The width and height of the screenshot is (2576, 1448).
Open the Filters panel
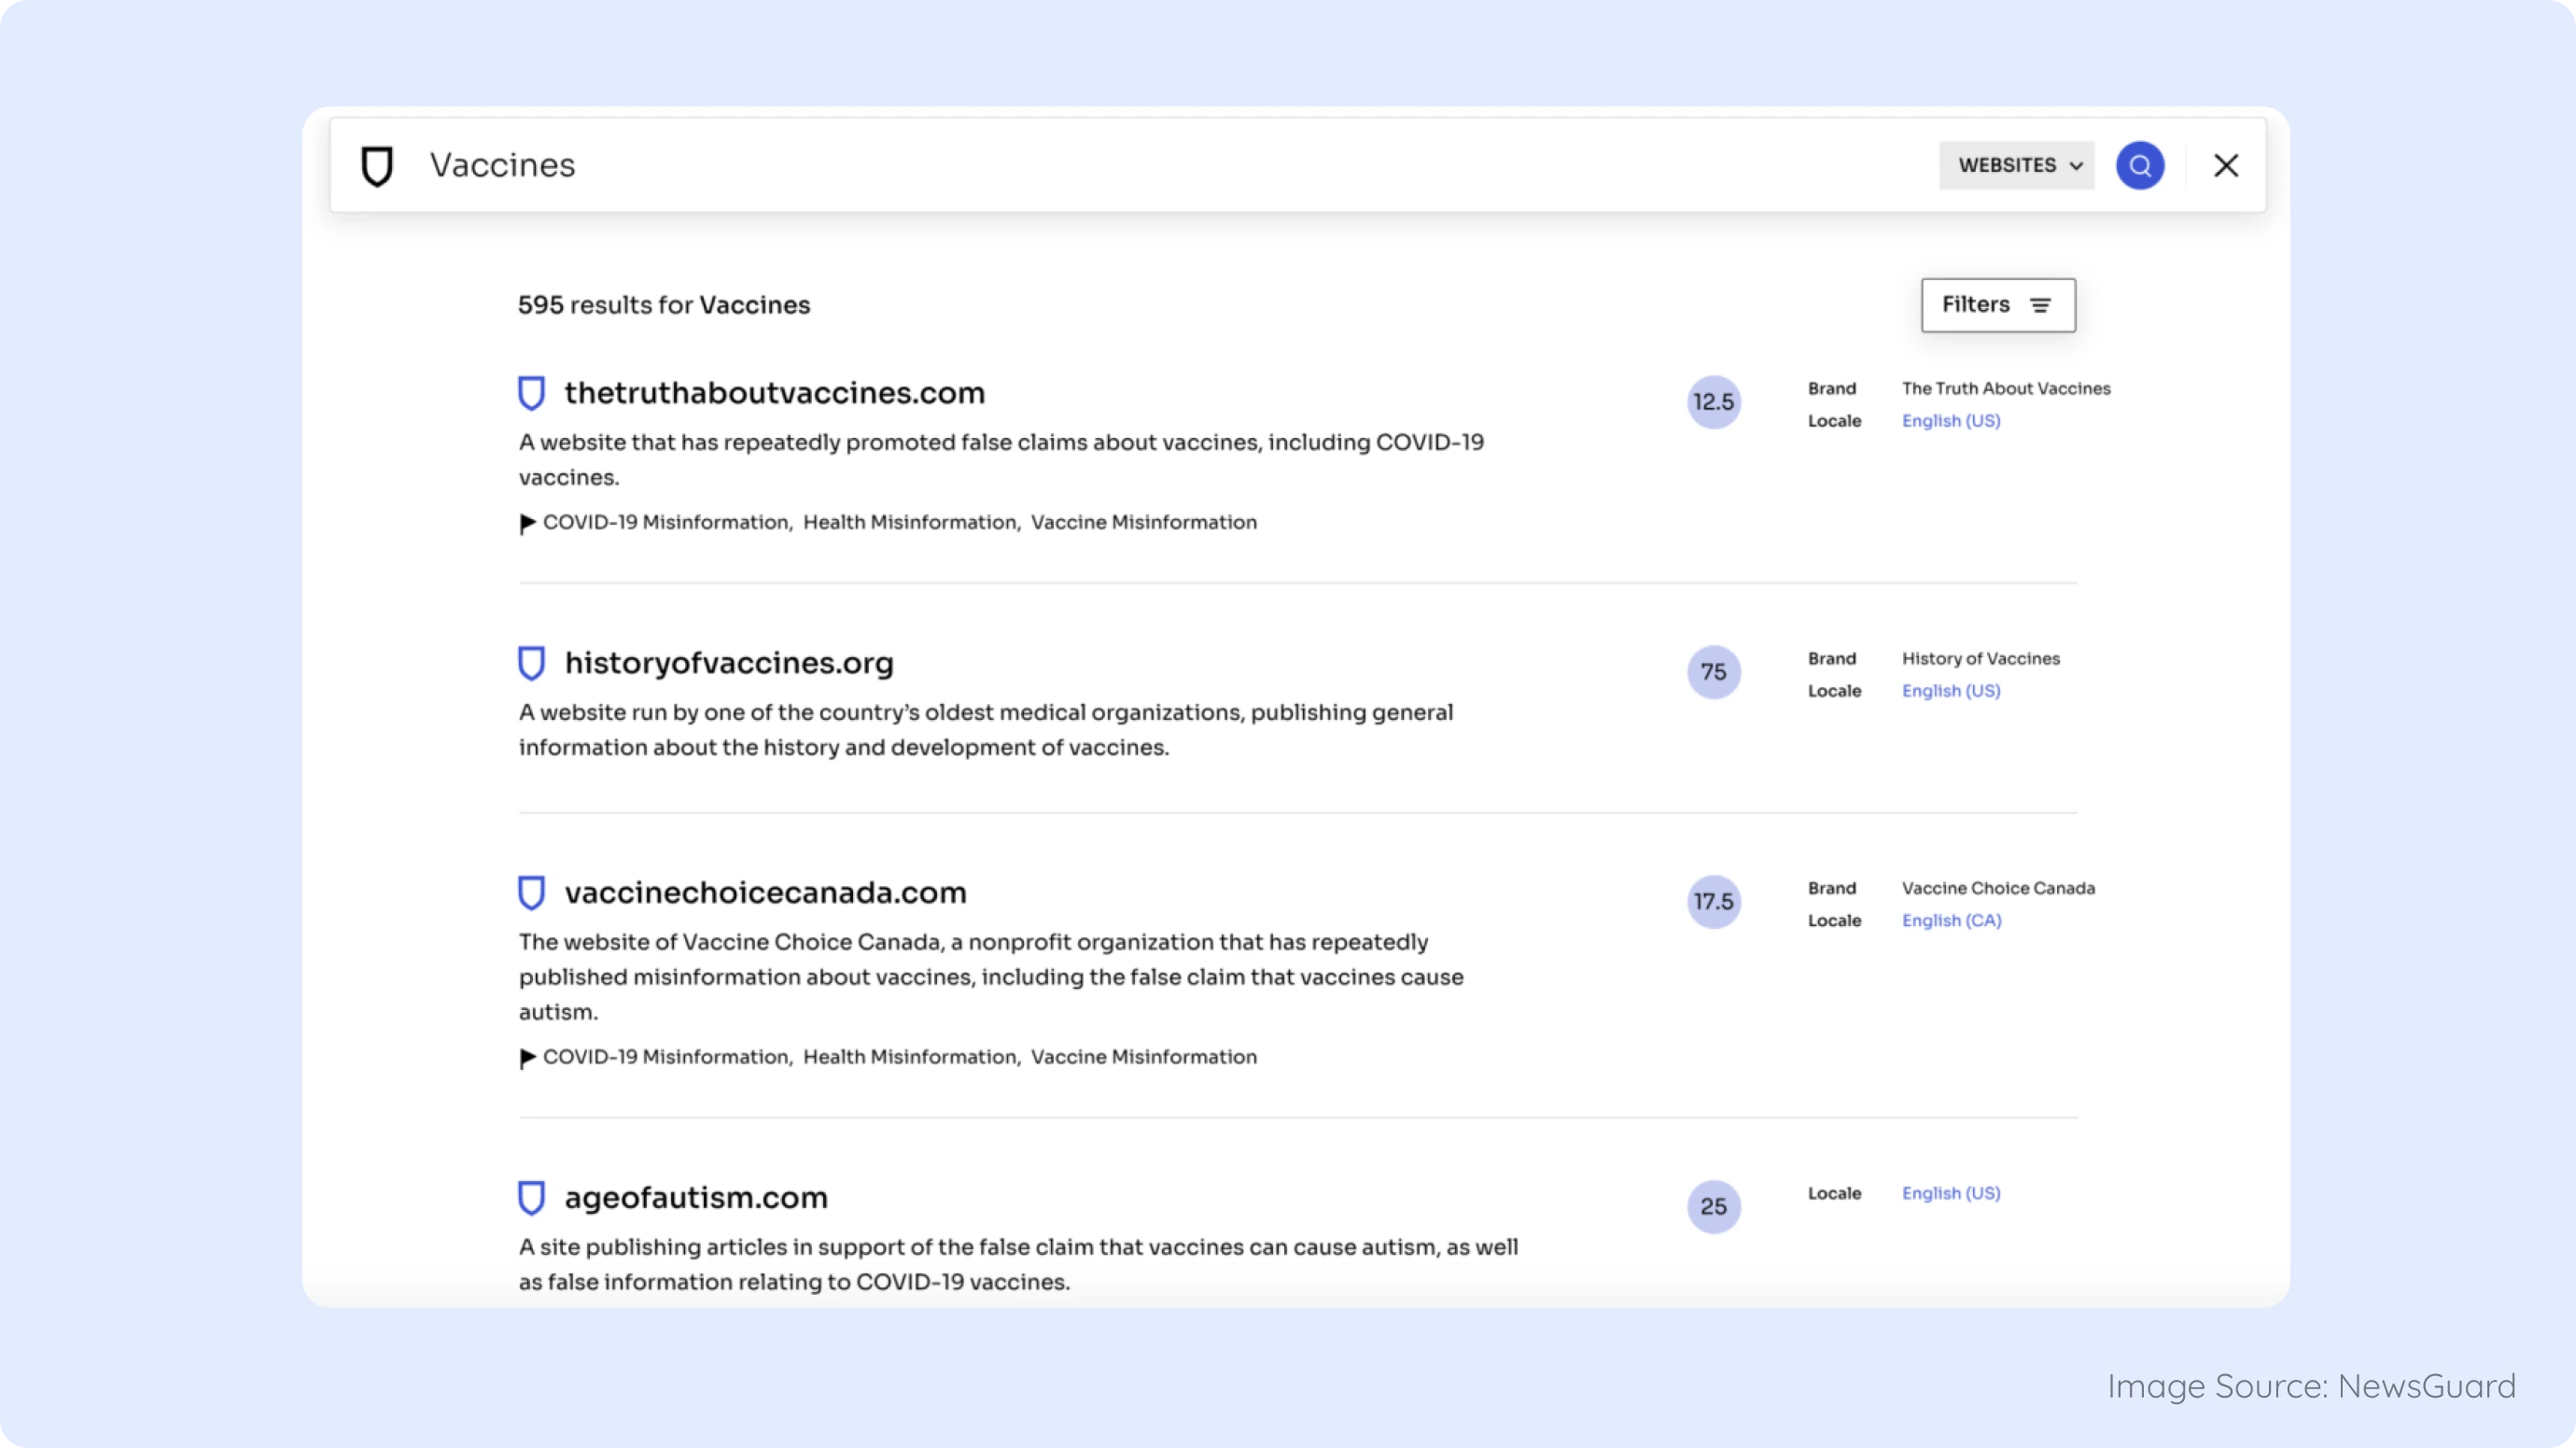coord(1997,305)
